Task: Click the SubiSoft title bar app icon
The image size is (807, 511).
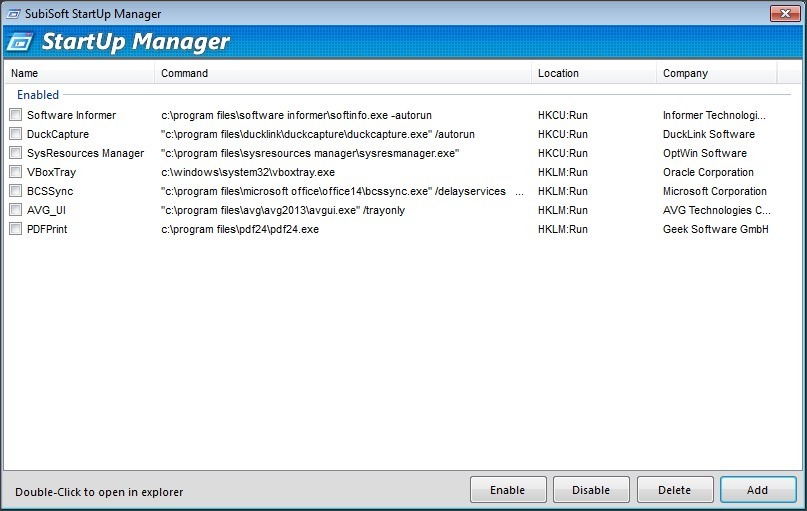Action: click(13, 14)
